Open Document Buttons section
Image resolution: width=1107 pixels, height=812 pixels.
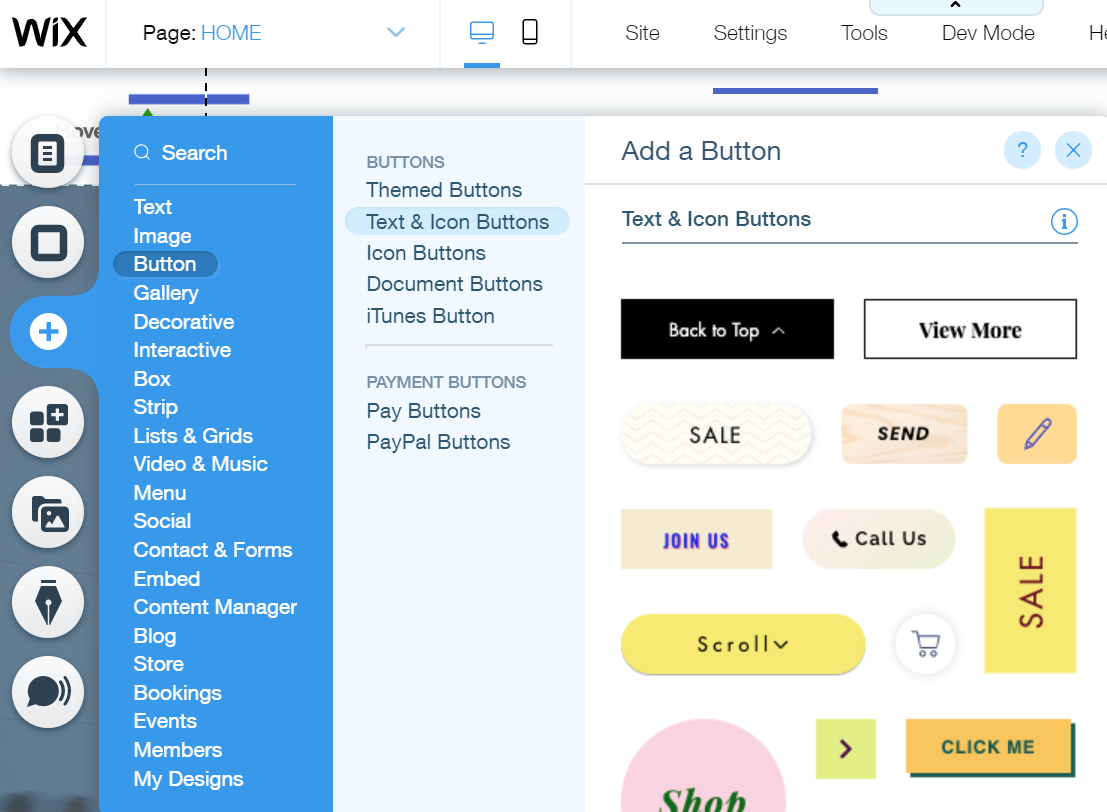coord(454,284)
